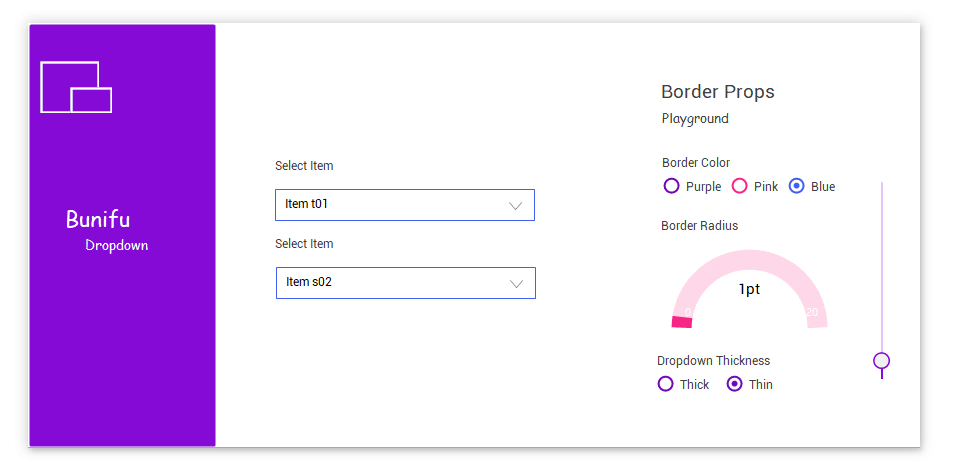Image resolution: width=966 pixels, height=471 pixels.
Task: Click the pink Border Radius gauge
Action: tap(749, 289)
